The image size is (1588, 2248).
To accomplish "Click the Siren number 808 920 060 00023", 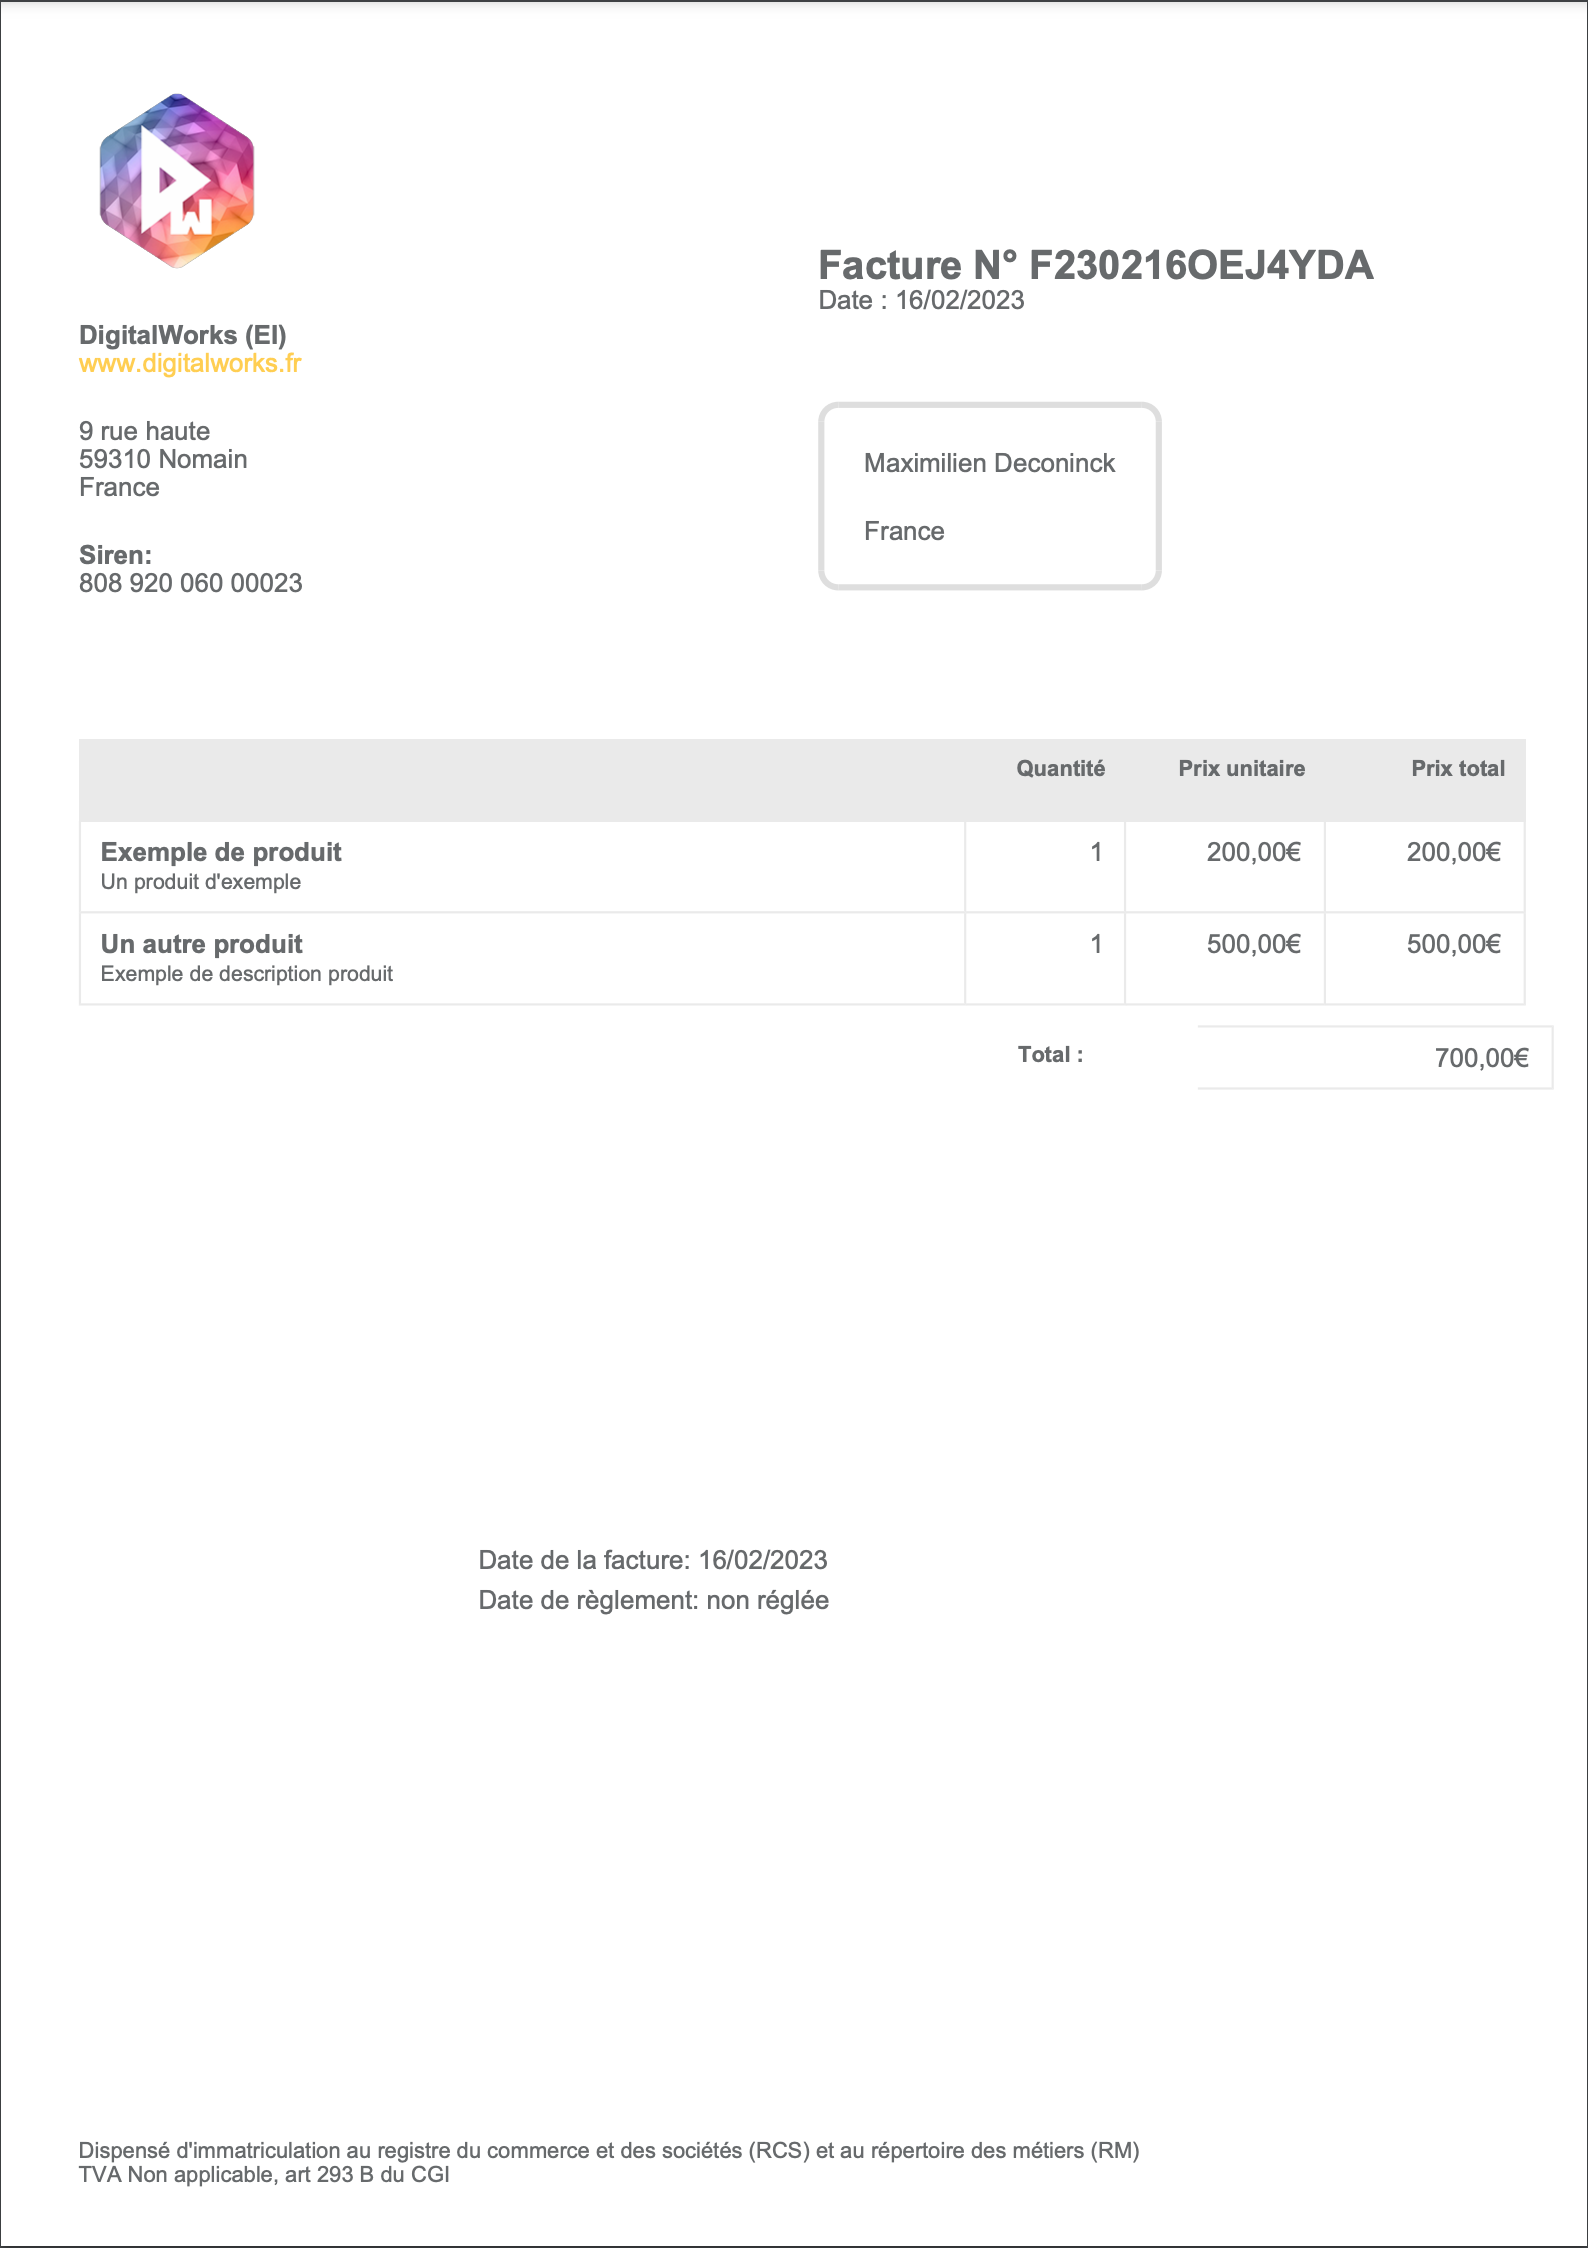I will tap(191, 583).
